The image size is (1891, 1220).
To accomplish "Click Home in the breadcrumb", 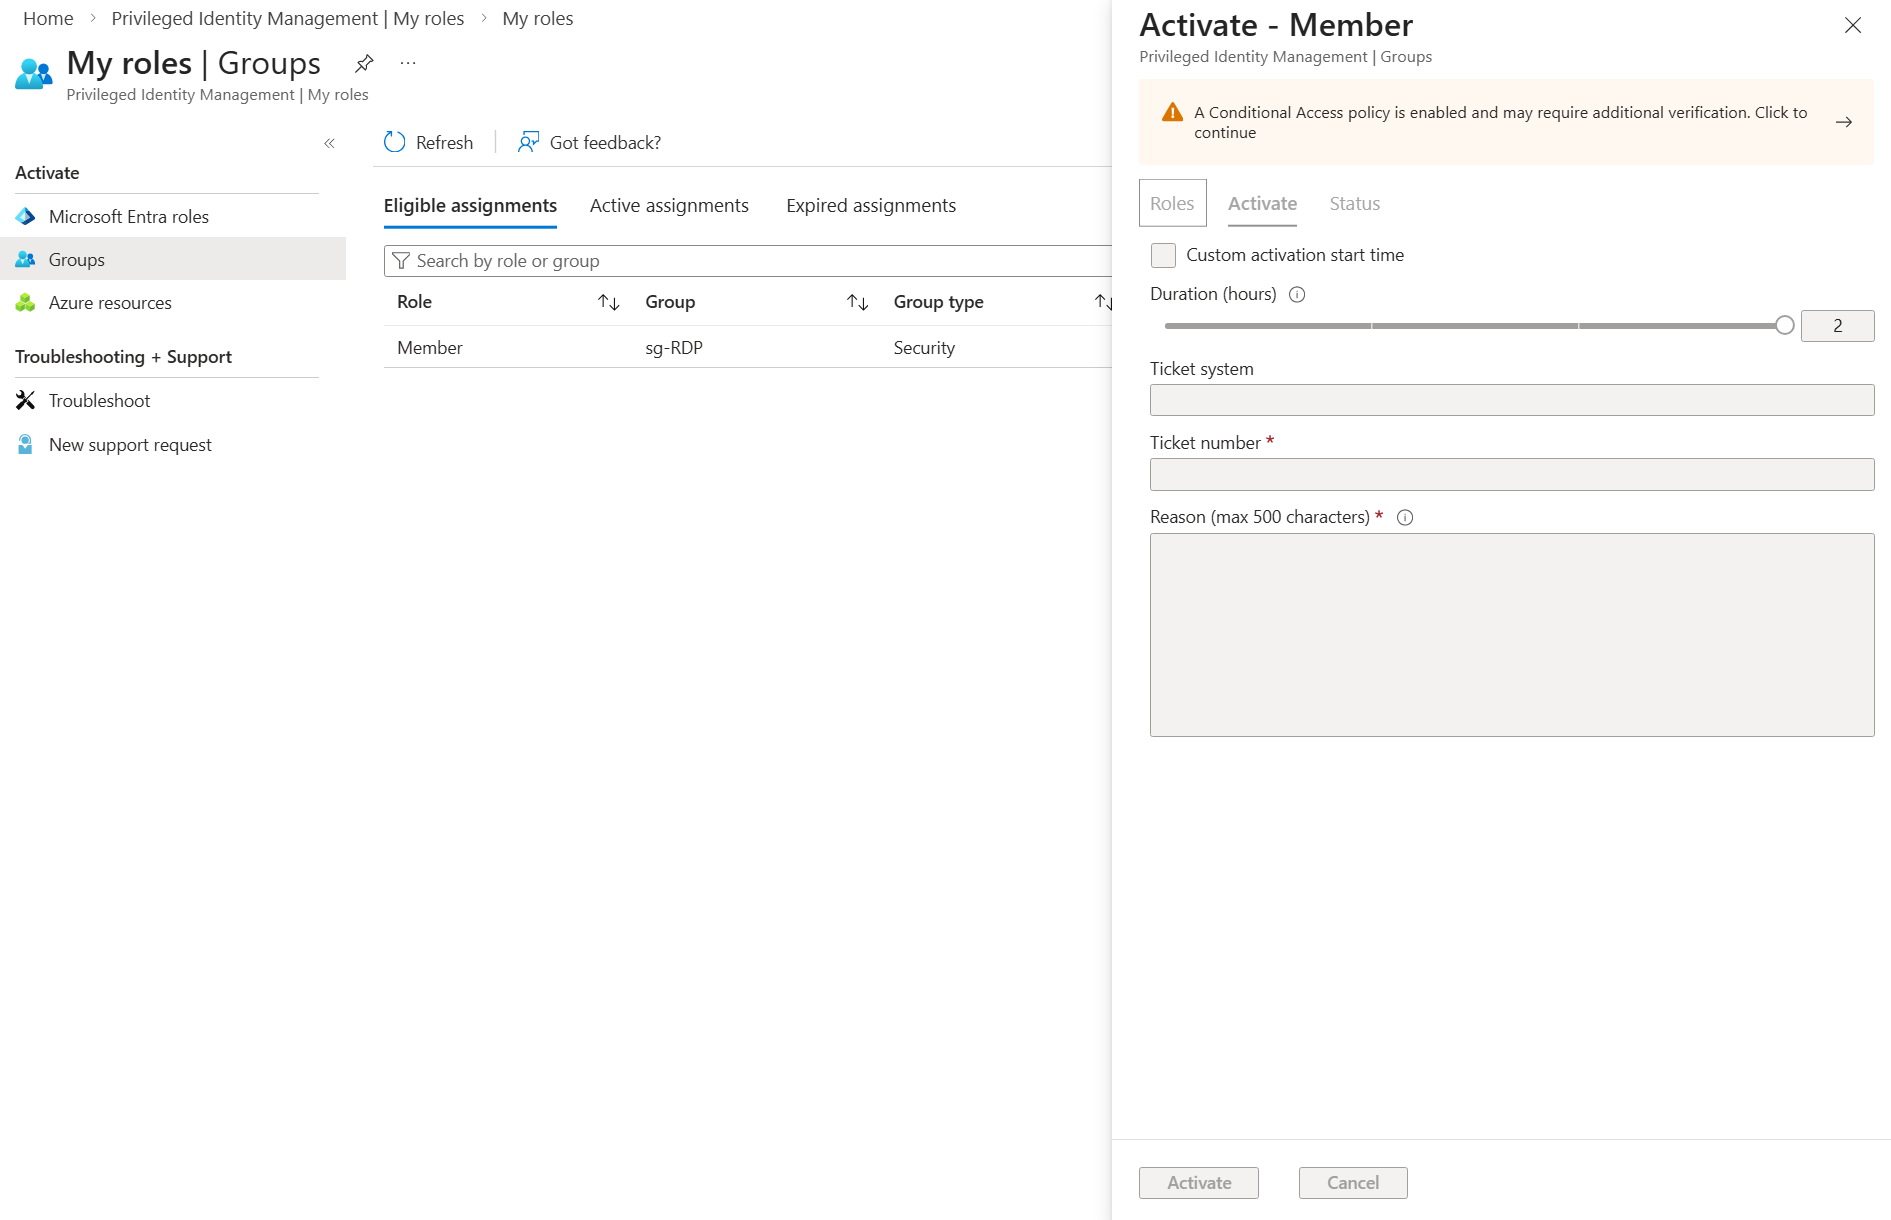I will (48, 18).
